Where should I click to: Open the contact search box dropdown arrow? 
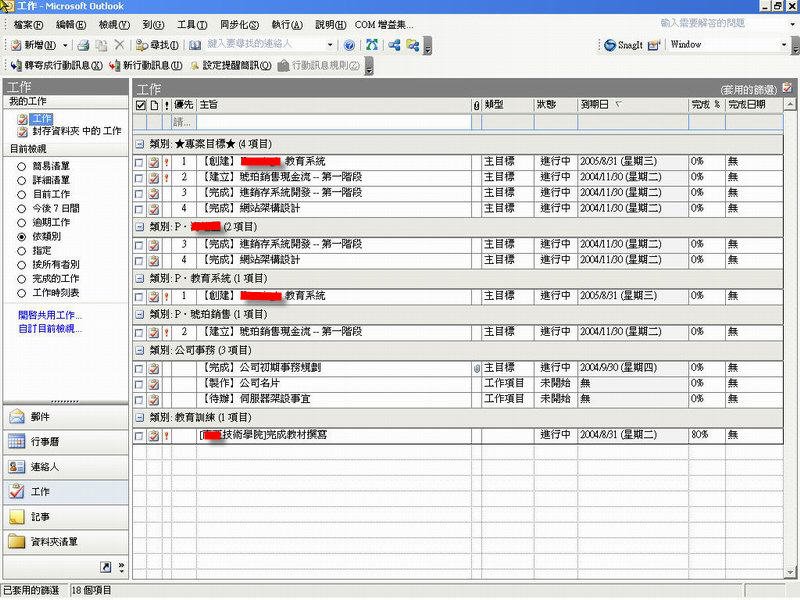coord(330,45)
